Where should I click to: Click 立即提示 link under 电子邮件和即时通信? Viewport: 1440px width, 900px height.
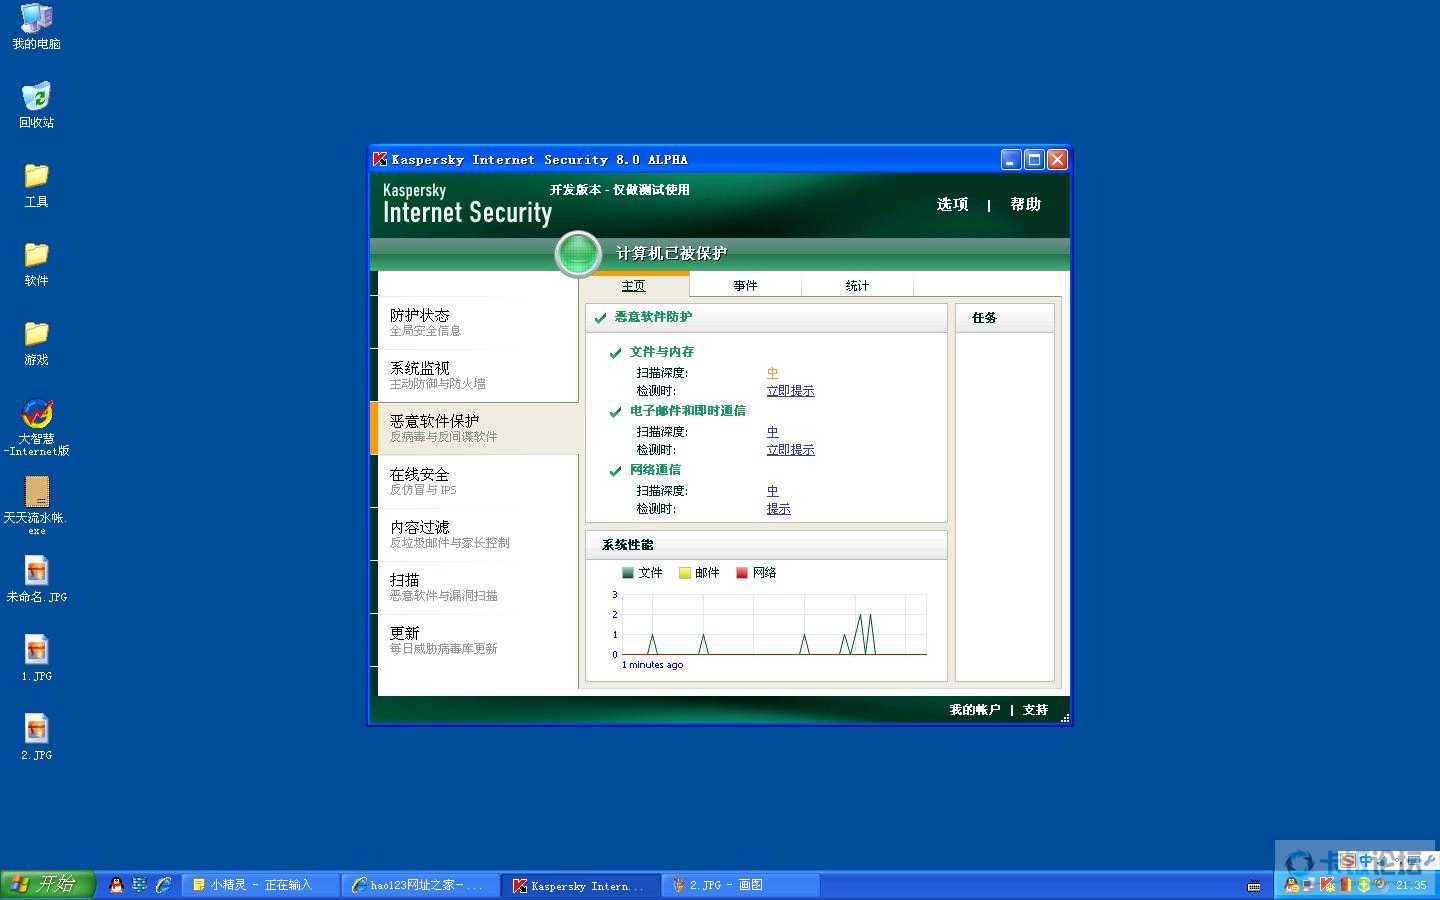pyautogui.click(x=790, y=450)
